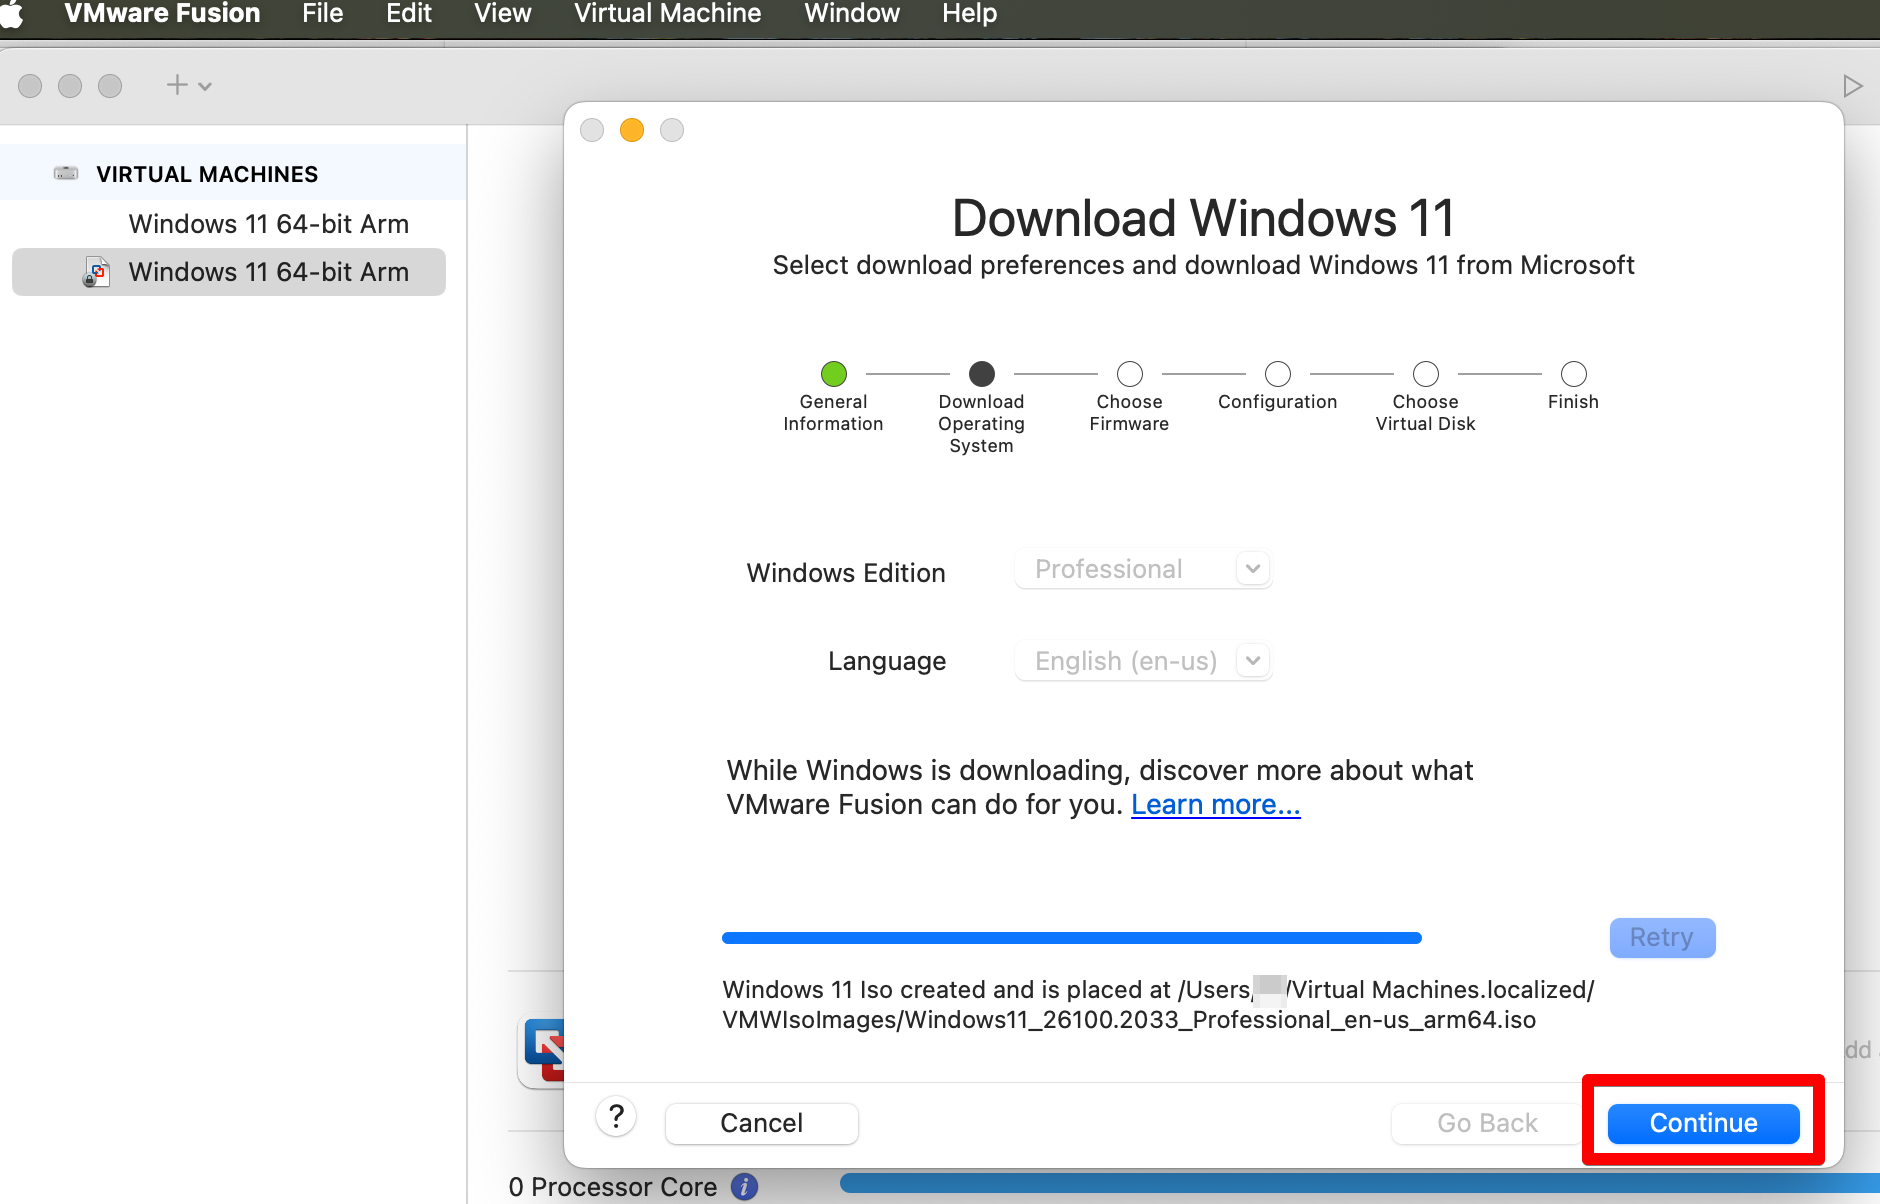Click the play start VM icon
Screen dimensions: 1880x1204
[1852, 86]
